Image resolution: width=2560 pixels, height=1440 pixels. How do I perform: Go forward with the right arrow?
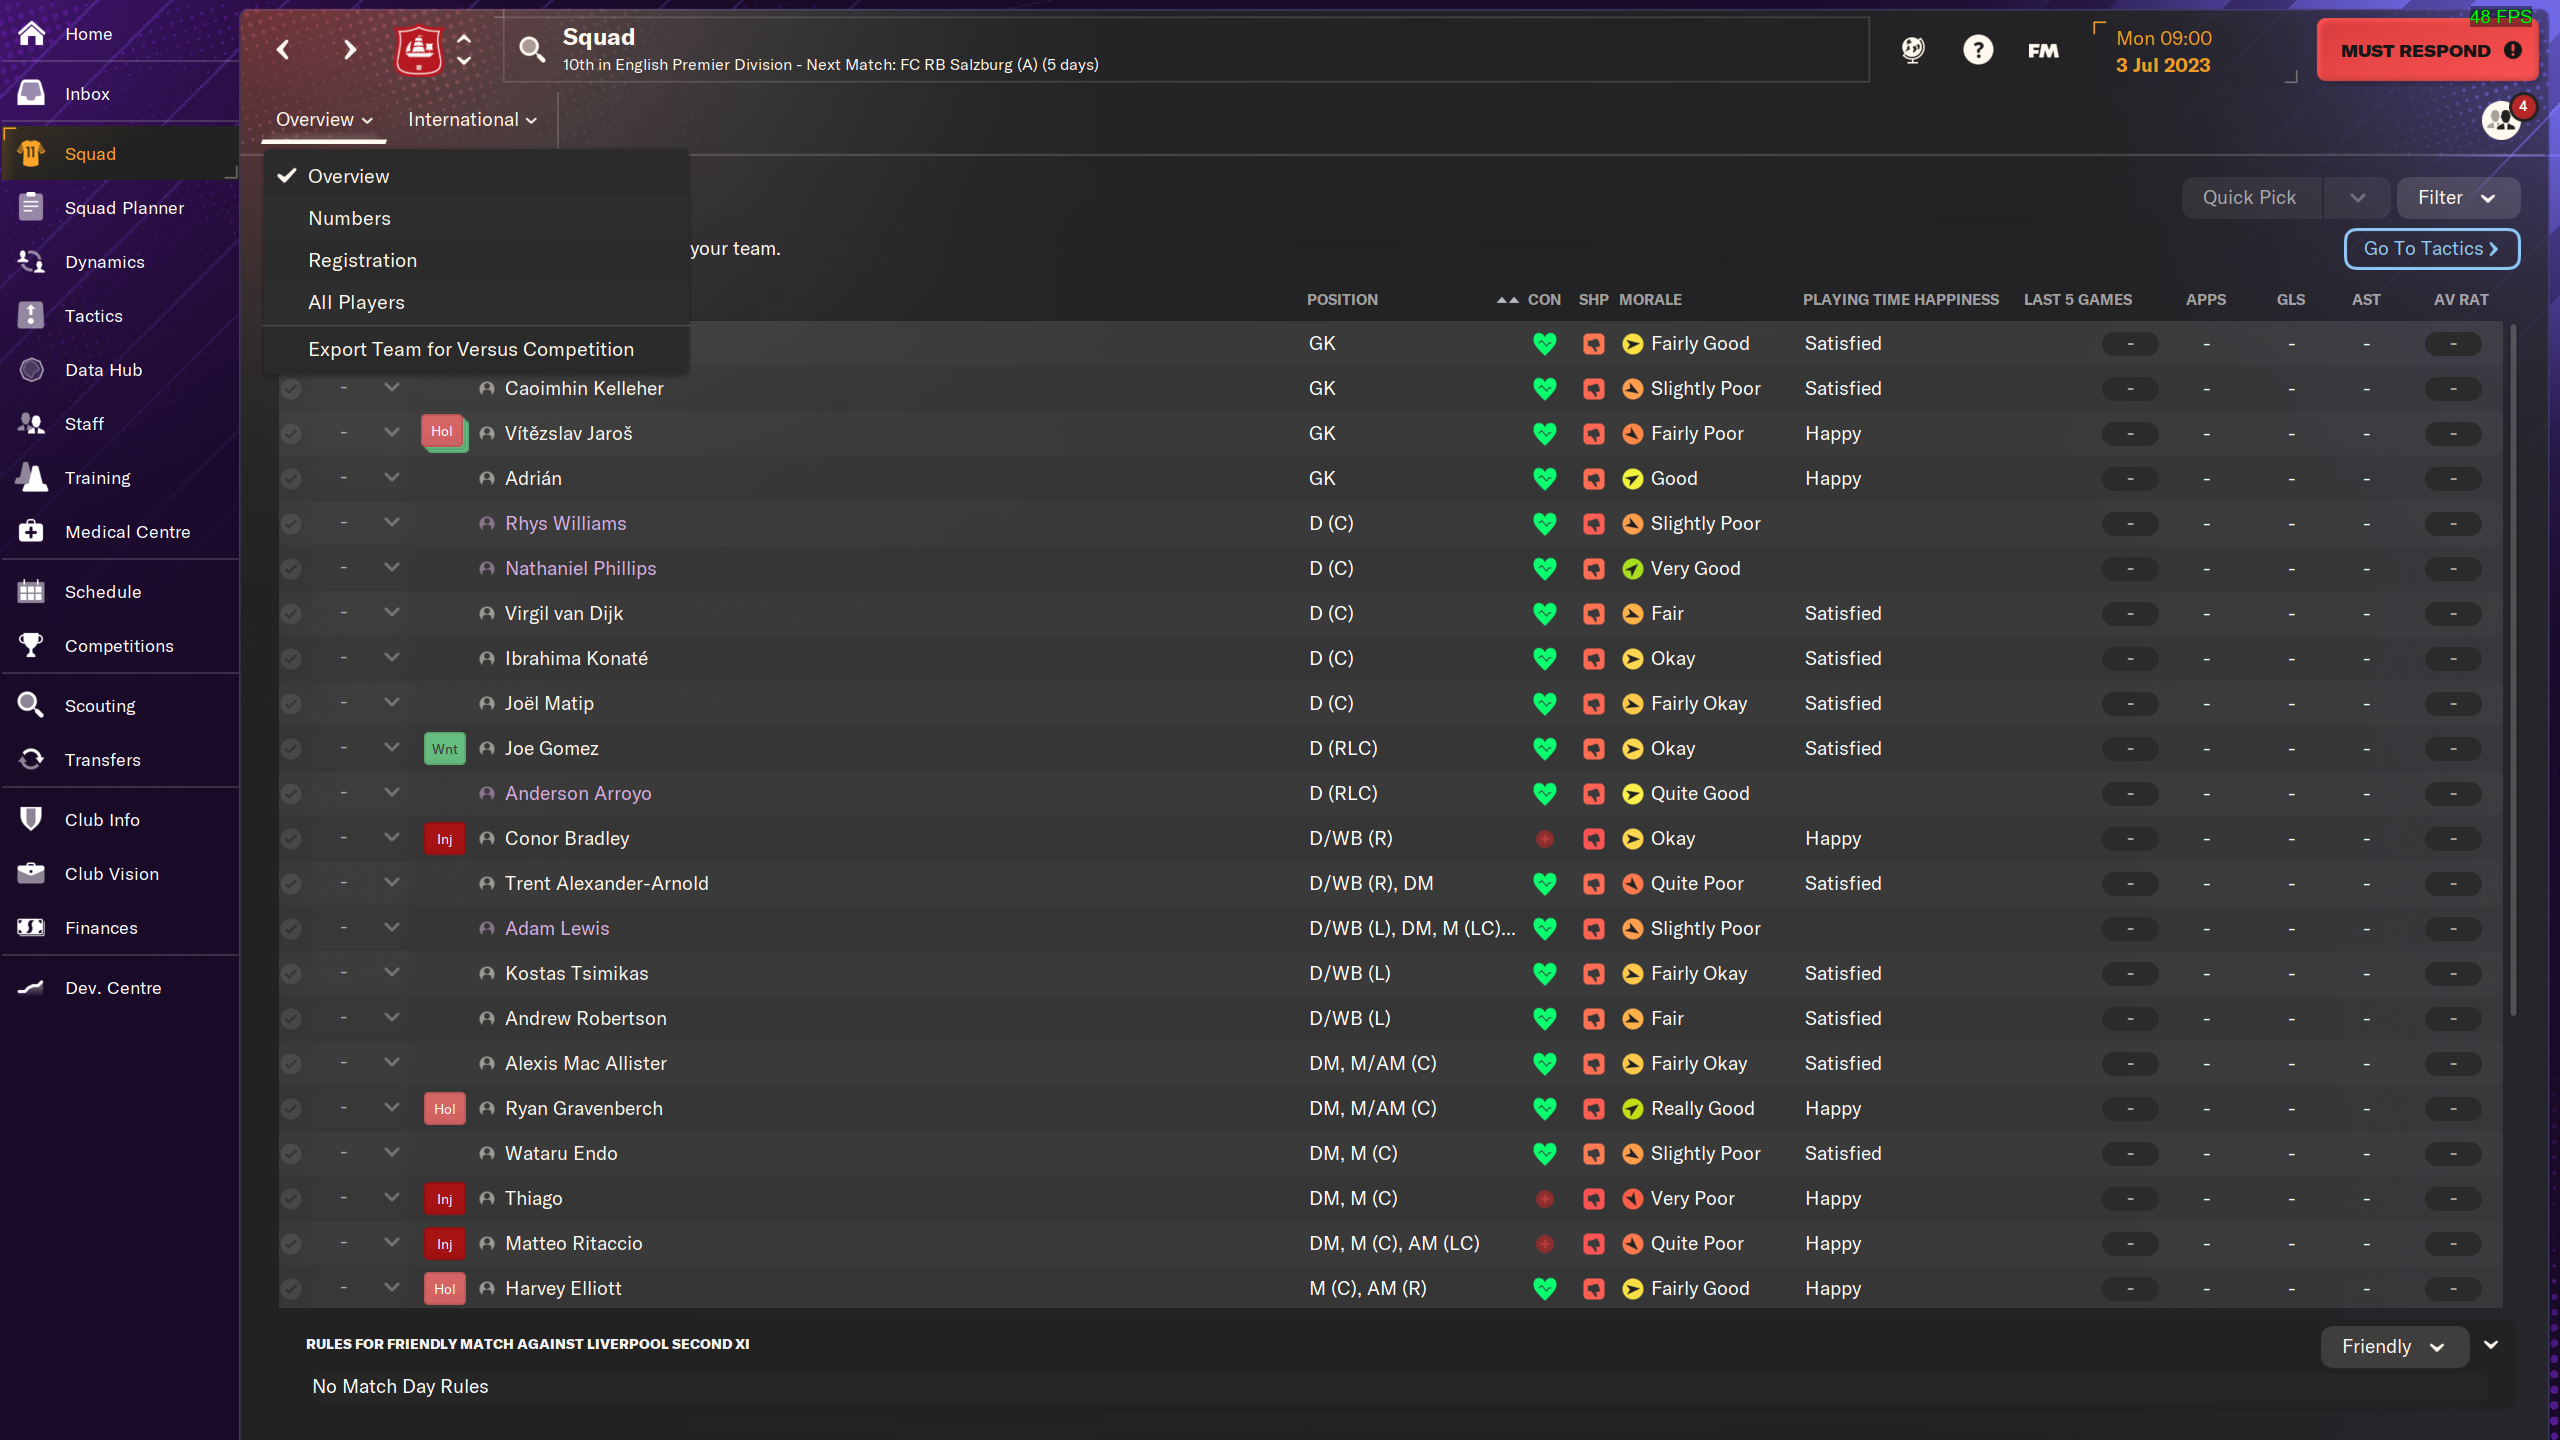coord(349,49)
